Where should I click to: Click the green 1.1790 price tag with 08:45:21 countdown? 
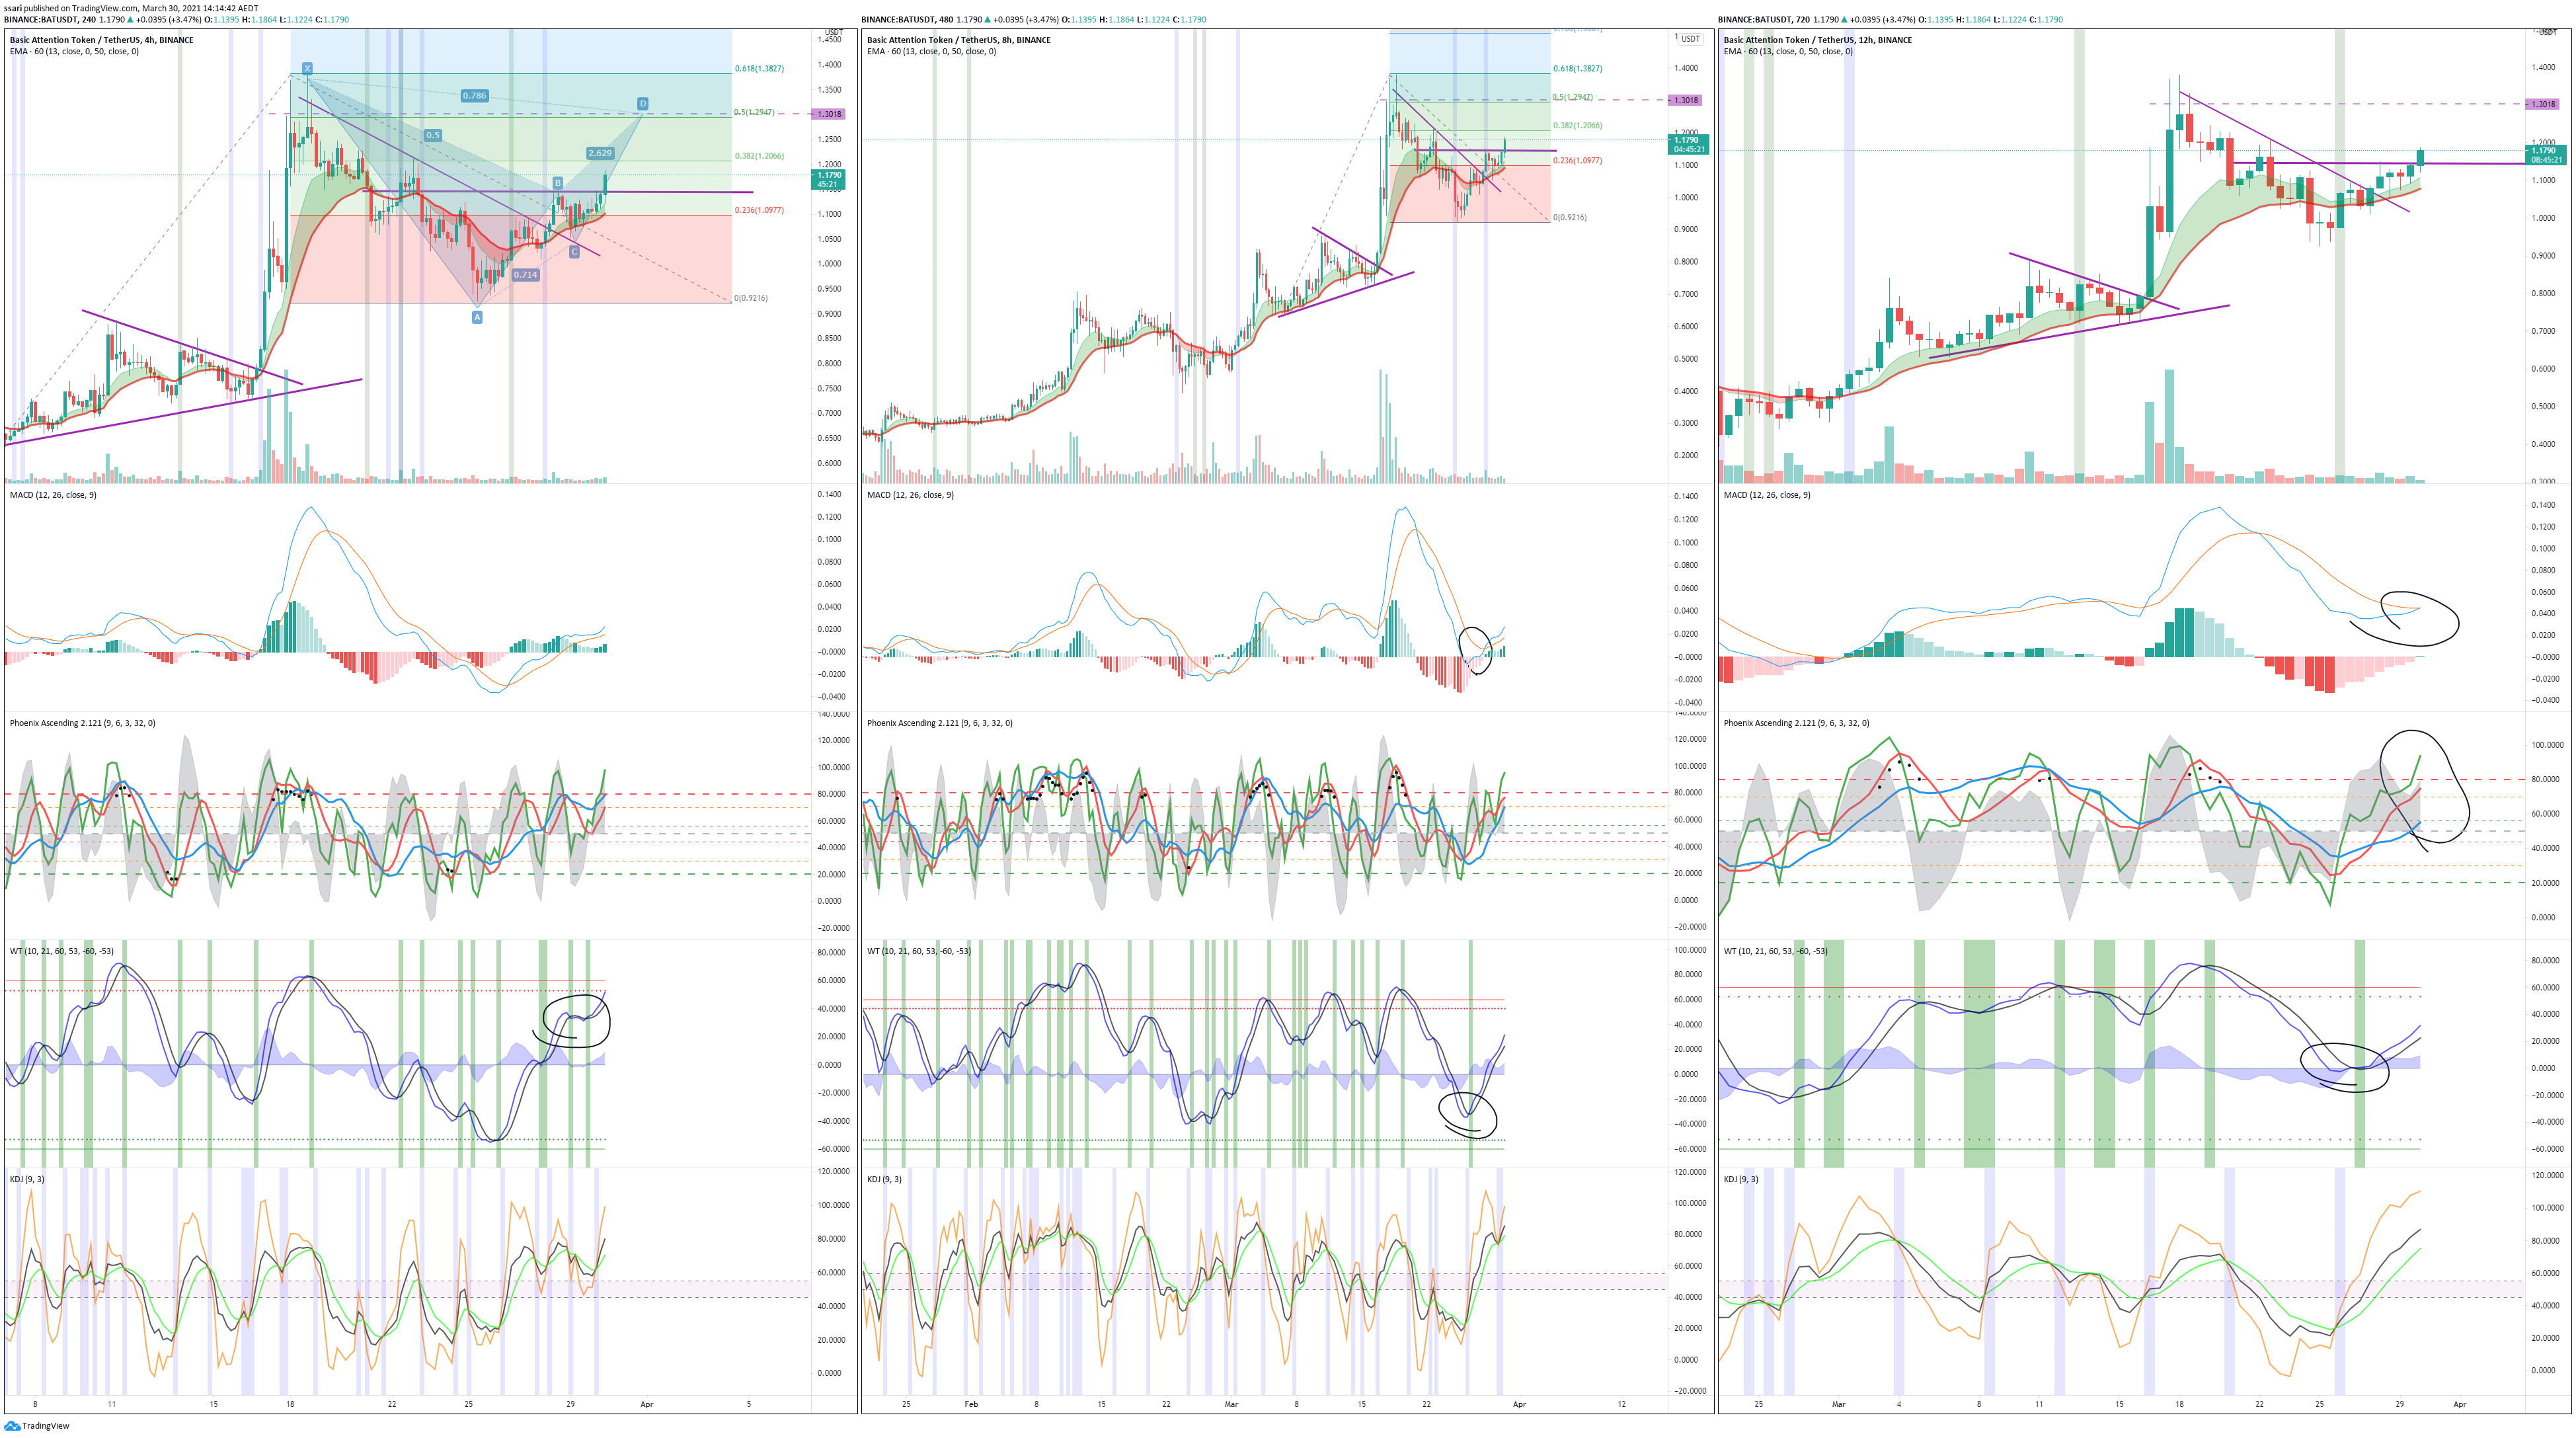(x=2545, y=155)
